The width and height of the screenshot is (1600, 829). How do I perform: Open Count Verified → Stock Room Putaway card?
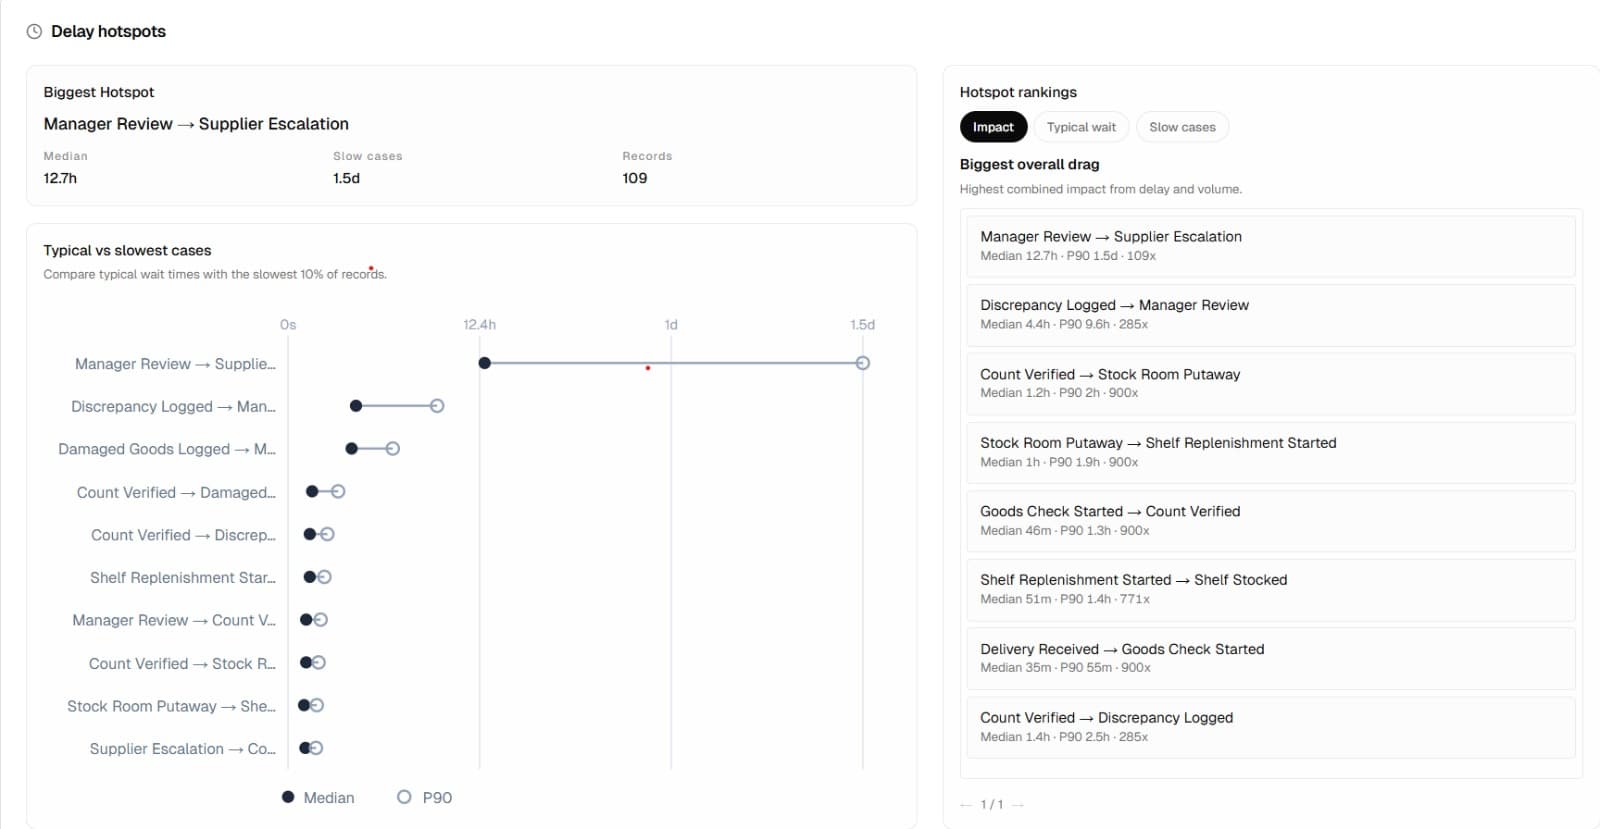[x=1271, y=384]
